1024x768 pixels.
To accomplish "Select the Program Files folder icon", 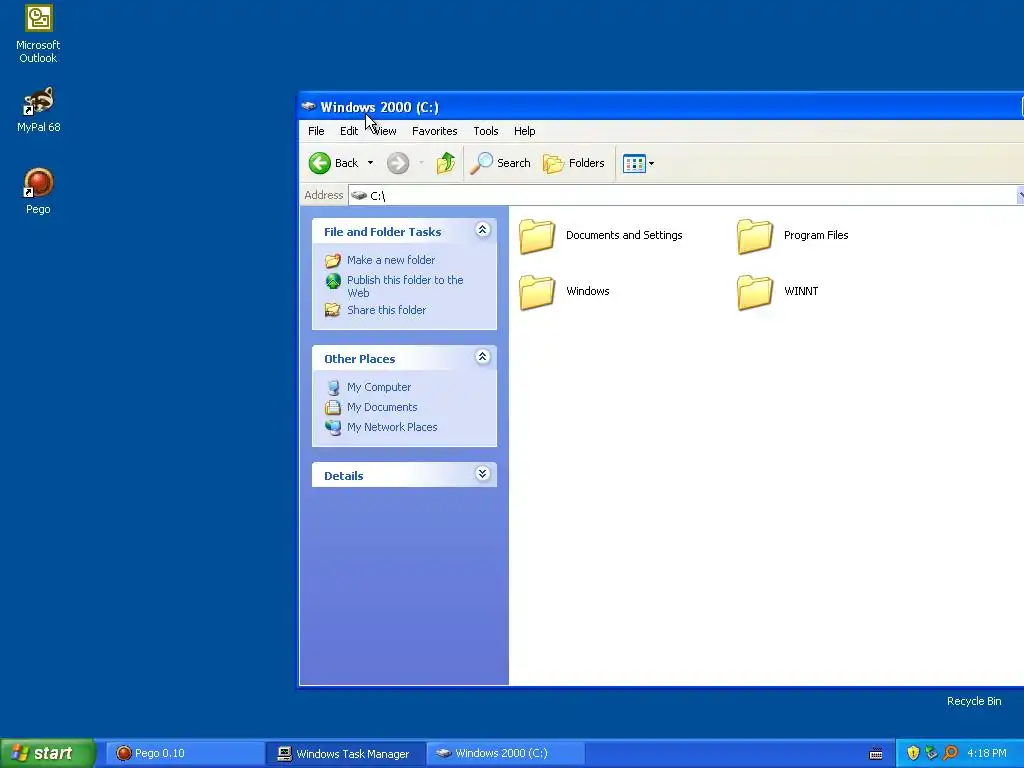I will coord(755,236).
